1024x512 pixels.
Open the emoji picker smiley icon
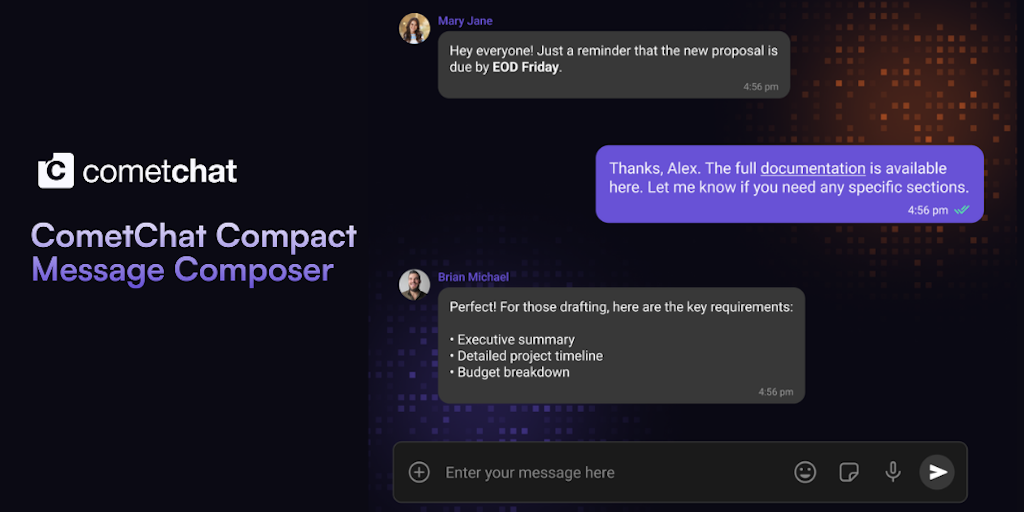pos(805,472)
